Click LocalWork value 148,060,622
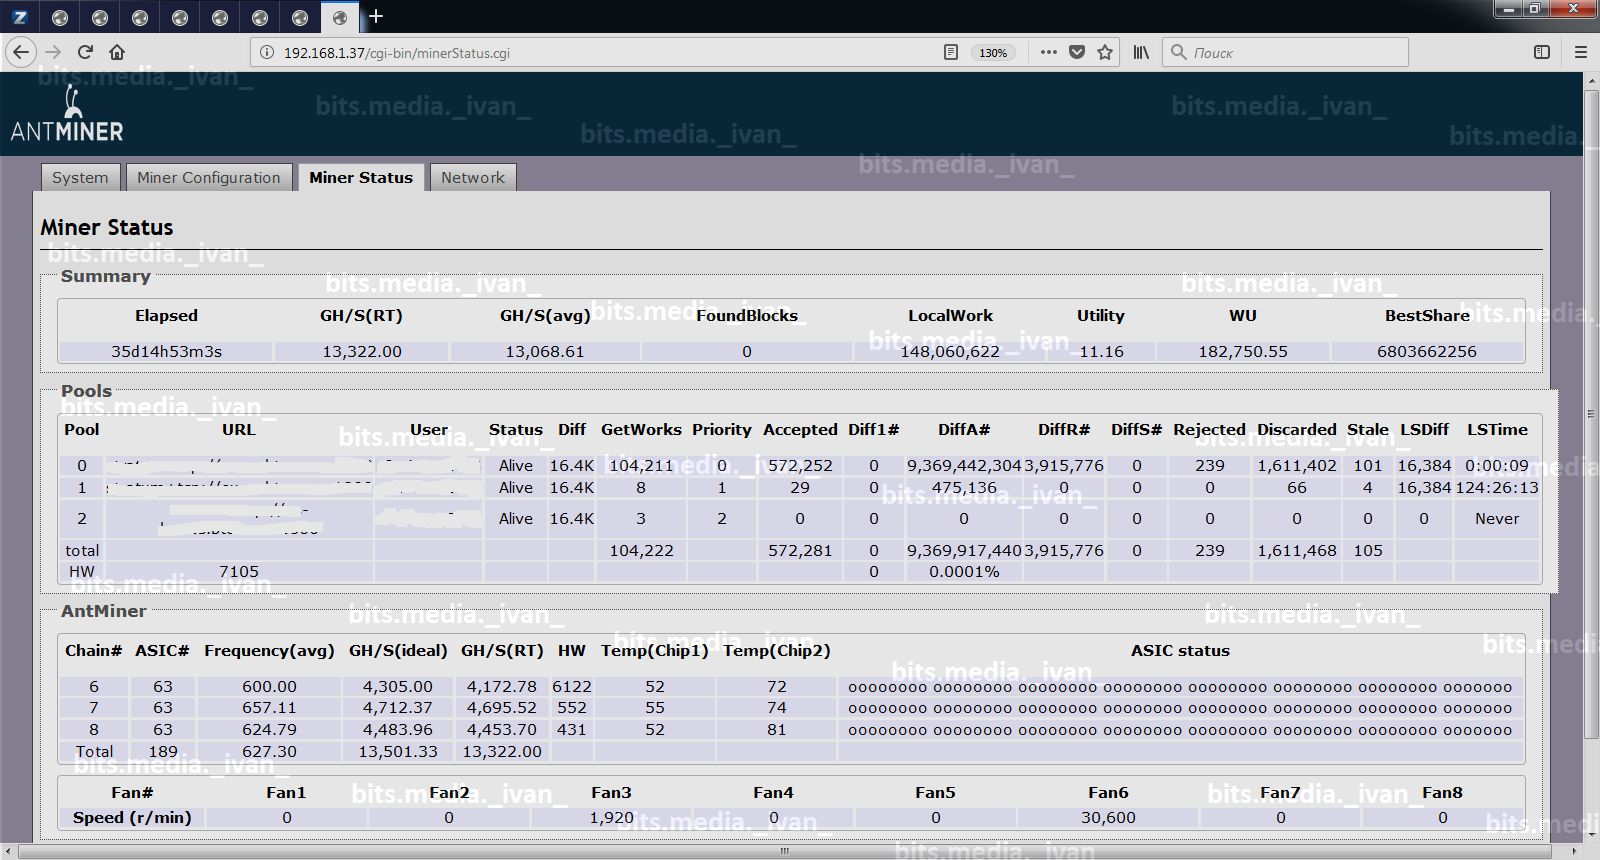 [950, 352]
